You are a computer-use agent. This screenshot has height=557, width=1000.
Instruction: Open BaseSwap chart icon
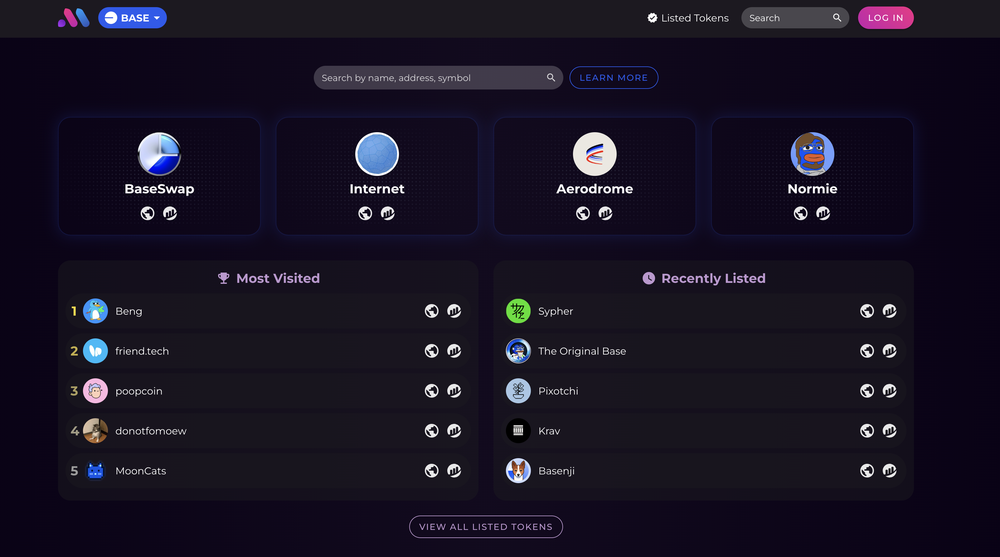pyautogui.click(x=170, y=213)
